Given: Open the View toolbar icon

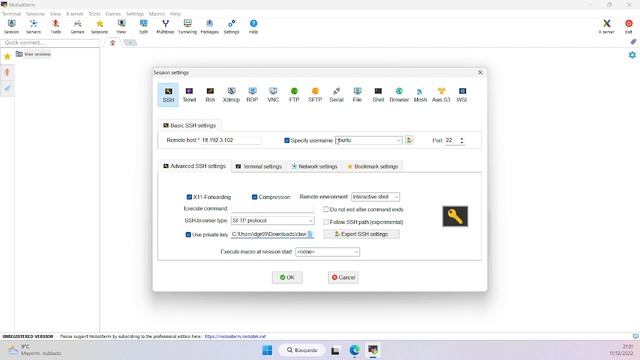Looking at the screenshot, I should (121, 27).
